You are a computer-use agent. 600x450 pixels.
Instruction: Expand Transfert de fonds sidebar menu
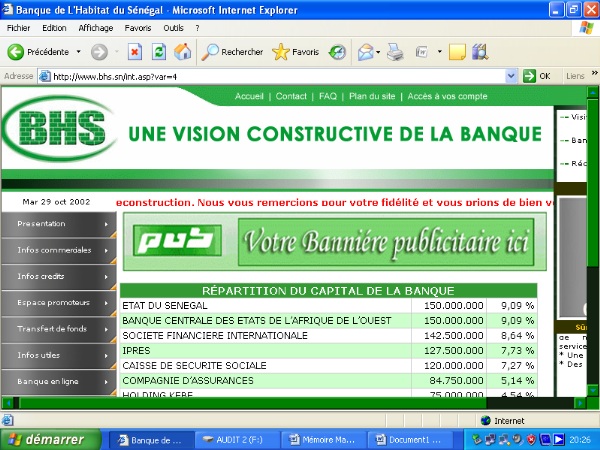pos(59,329)
